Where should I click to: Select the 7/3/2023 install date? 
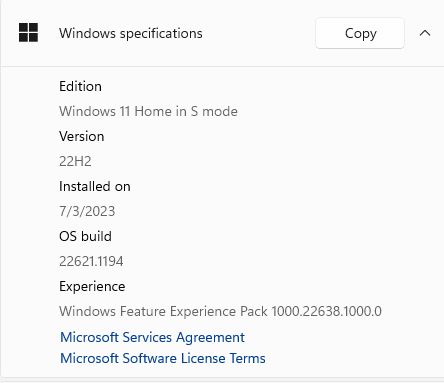[87, 211]
